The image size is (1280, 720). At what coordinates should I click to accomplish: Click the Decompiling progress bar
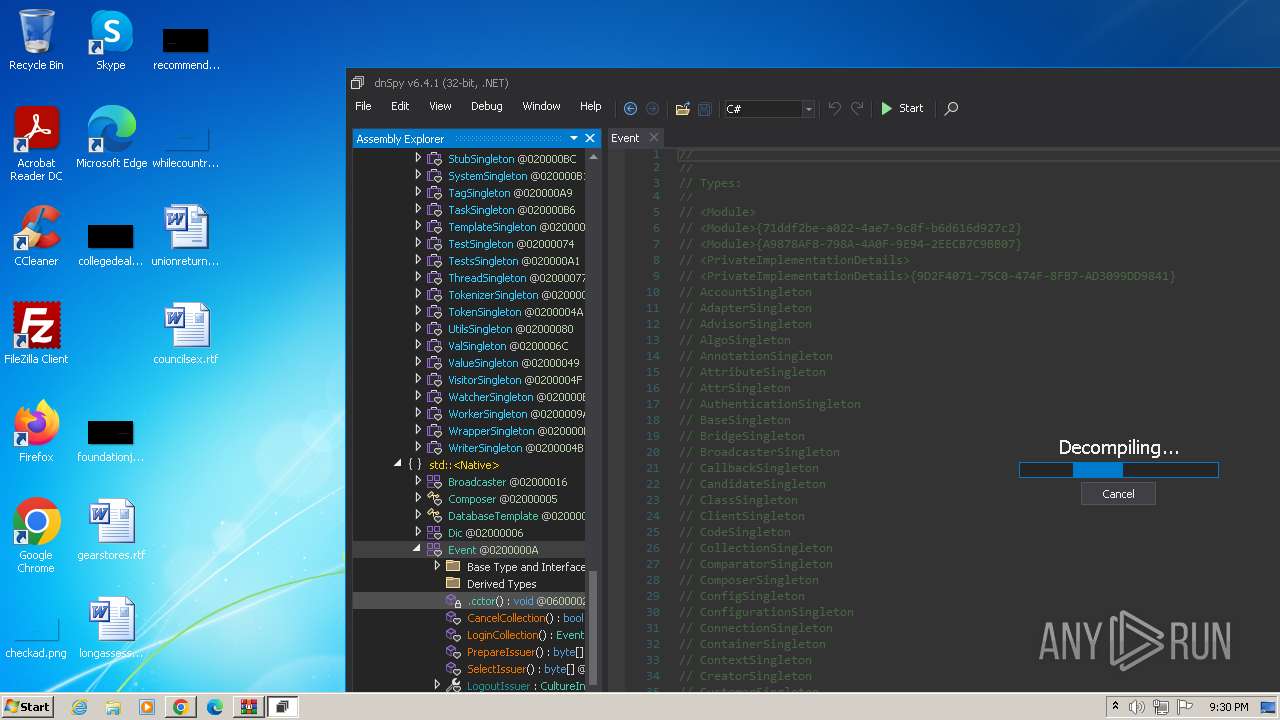1118,469
